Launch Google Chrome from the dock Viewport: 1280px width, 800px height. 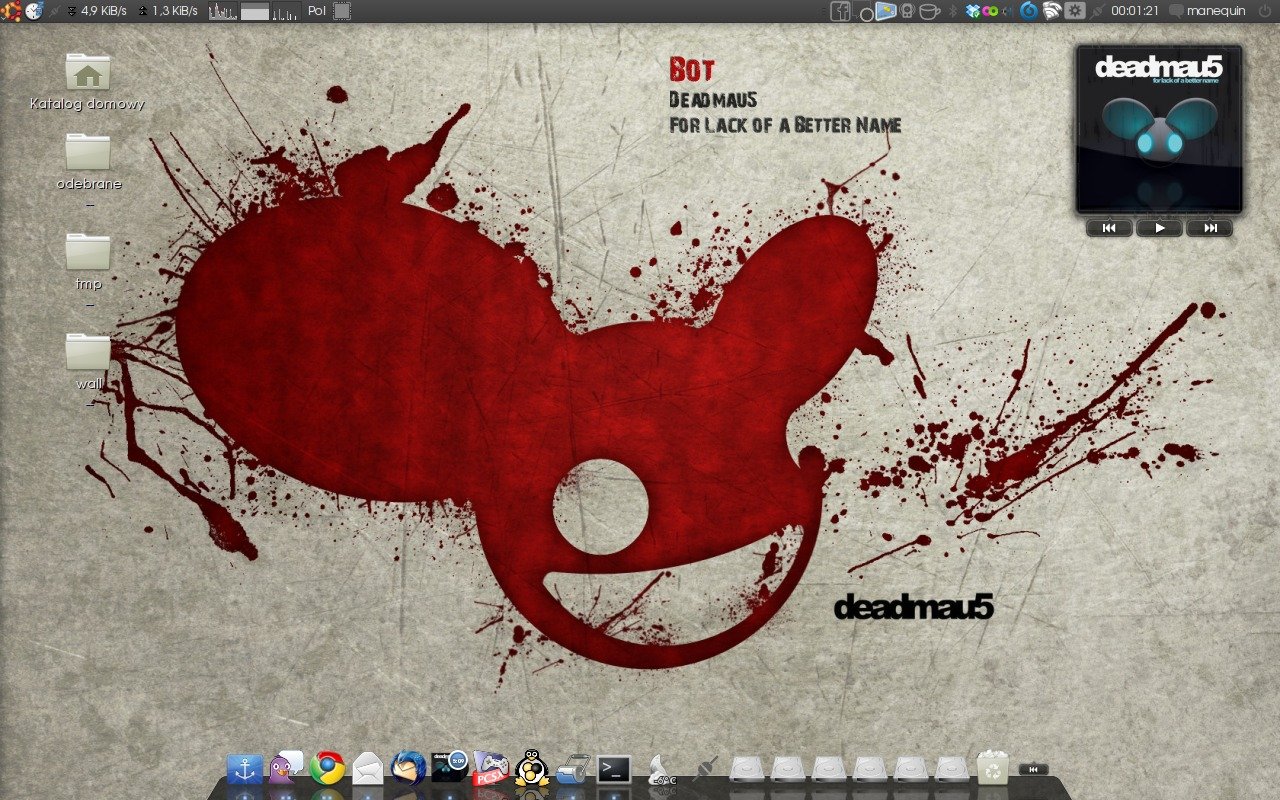click(x=327, y=768)
